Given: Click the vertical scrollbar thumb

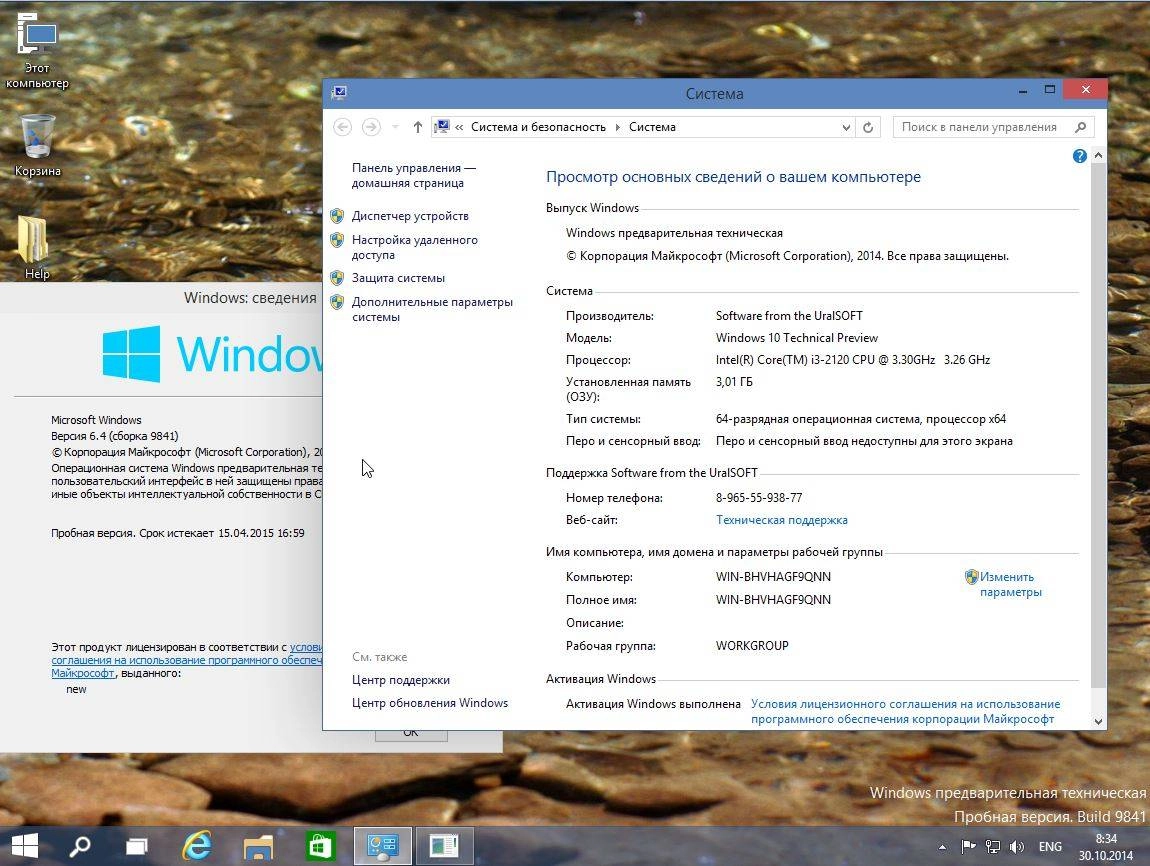Looking at the screenshot, I should click(x=1098, y=425).
